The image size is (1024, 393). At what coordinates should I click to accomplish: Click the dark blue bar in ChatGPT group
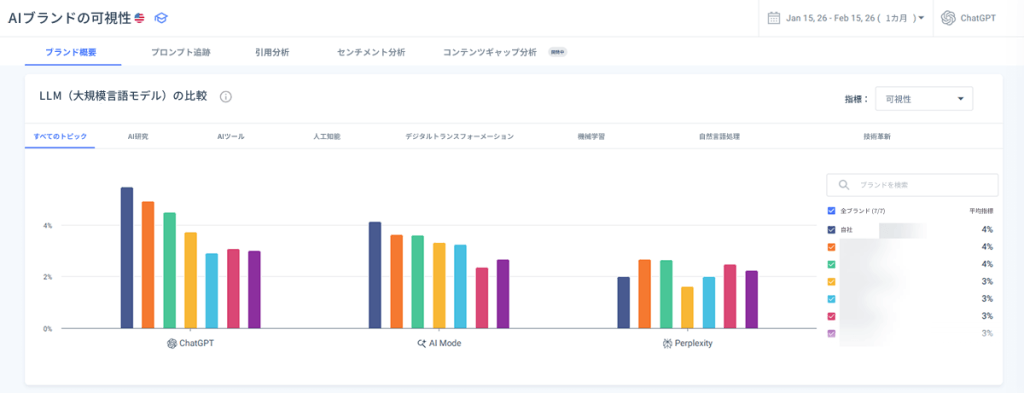(x=127, y=258)
